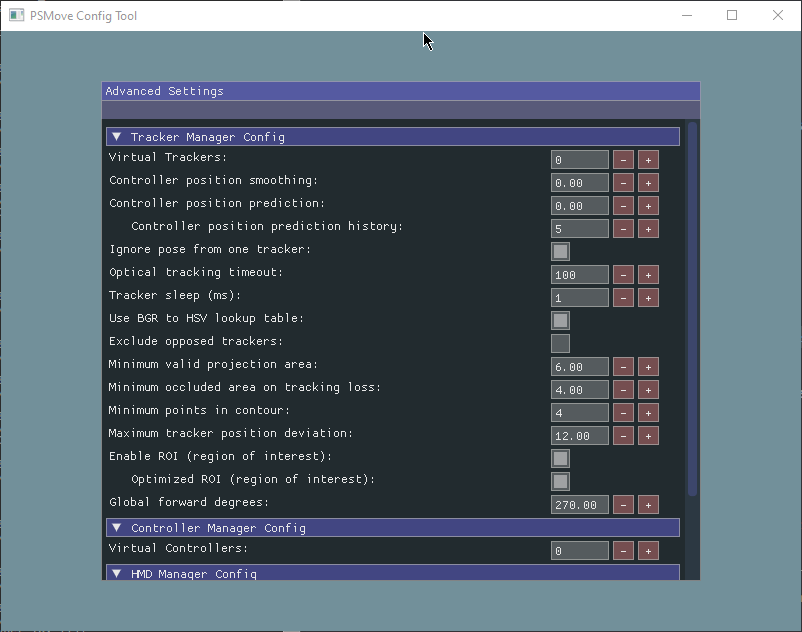
Task: Maximize the PSMove Config Tool window
Action: [x=732, y=15]
